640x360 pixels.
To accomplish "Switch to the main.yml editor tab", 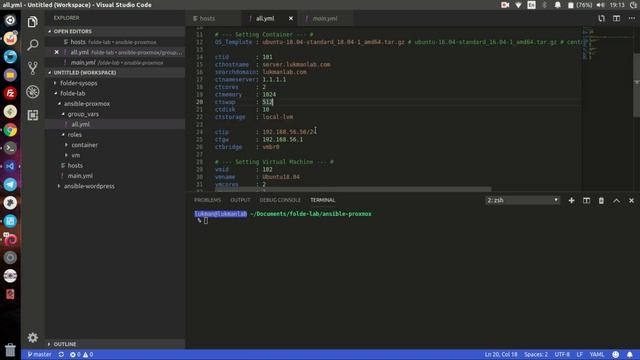I will (x=325, y=18).
